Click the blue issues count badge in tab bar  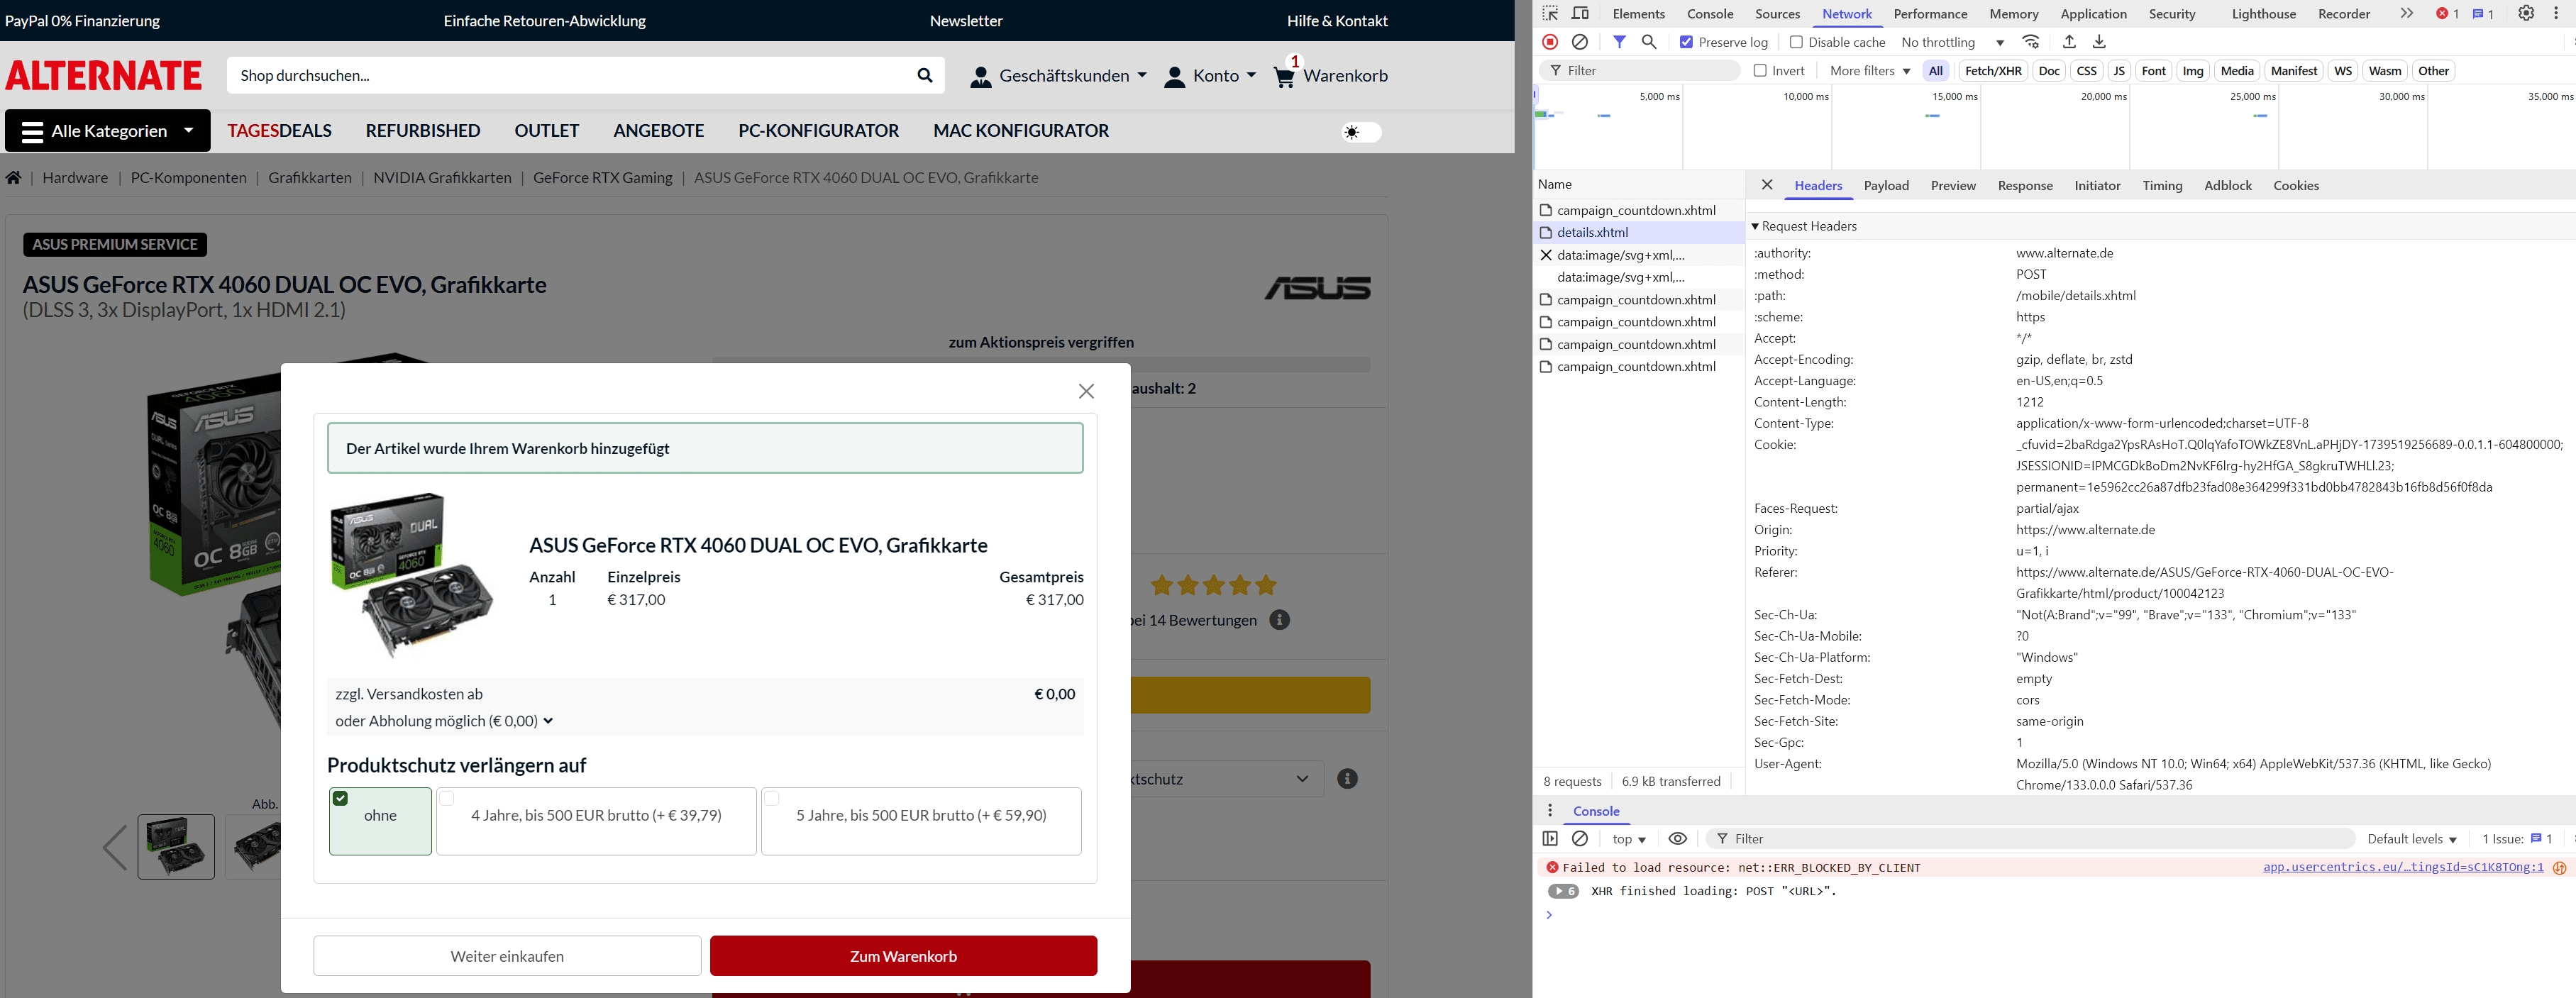click(2483, 14)
